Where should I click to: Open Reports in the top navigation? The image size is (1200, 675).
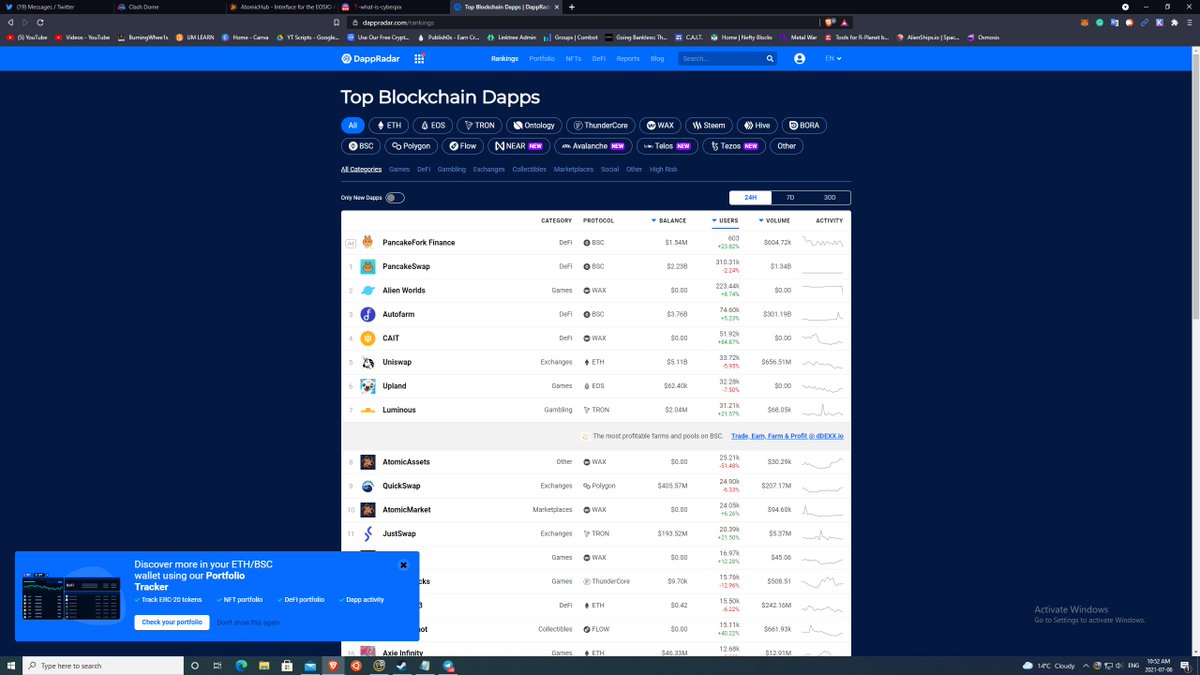pyautogui.click(x=628, y=59)
